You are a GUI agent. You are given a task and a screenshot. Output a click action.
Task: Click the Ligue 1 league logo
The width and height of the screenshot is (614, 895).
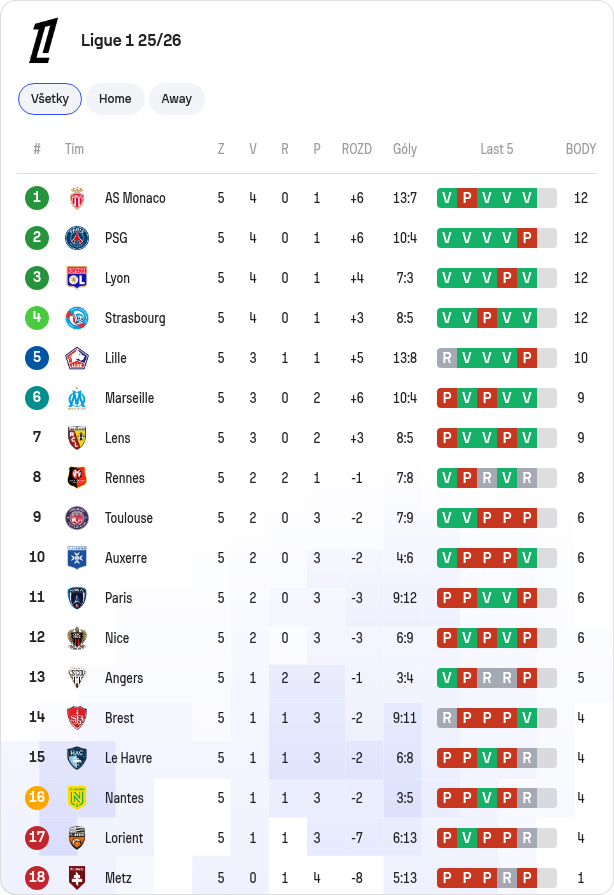43,41
